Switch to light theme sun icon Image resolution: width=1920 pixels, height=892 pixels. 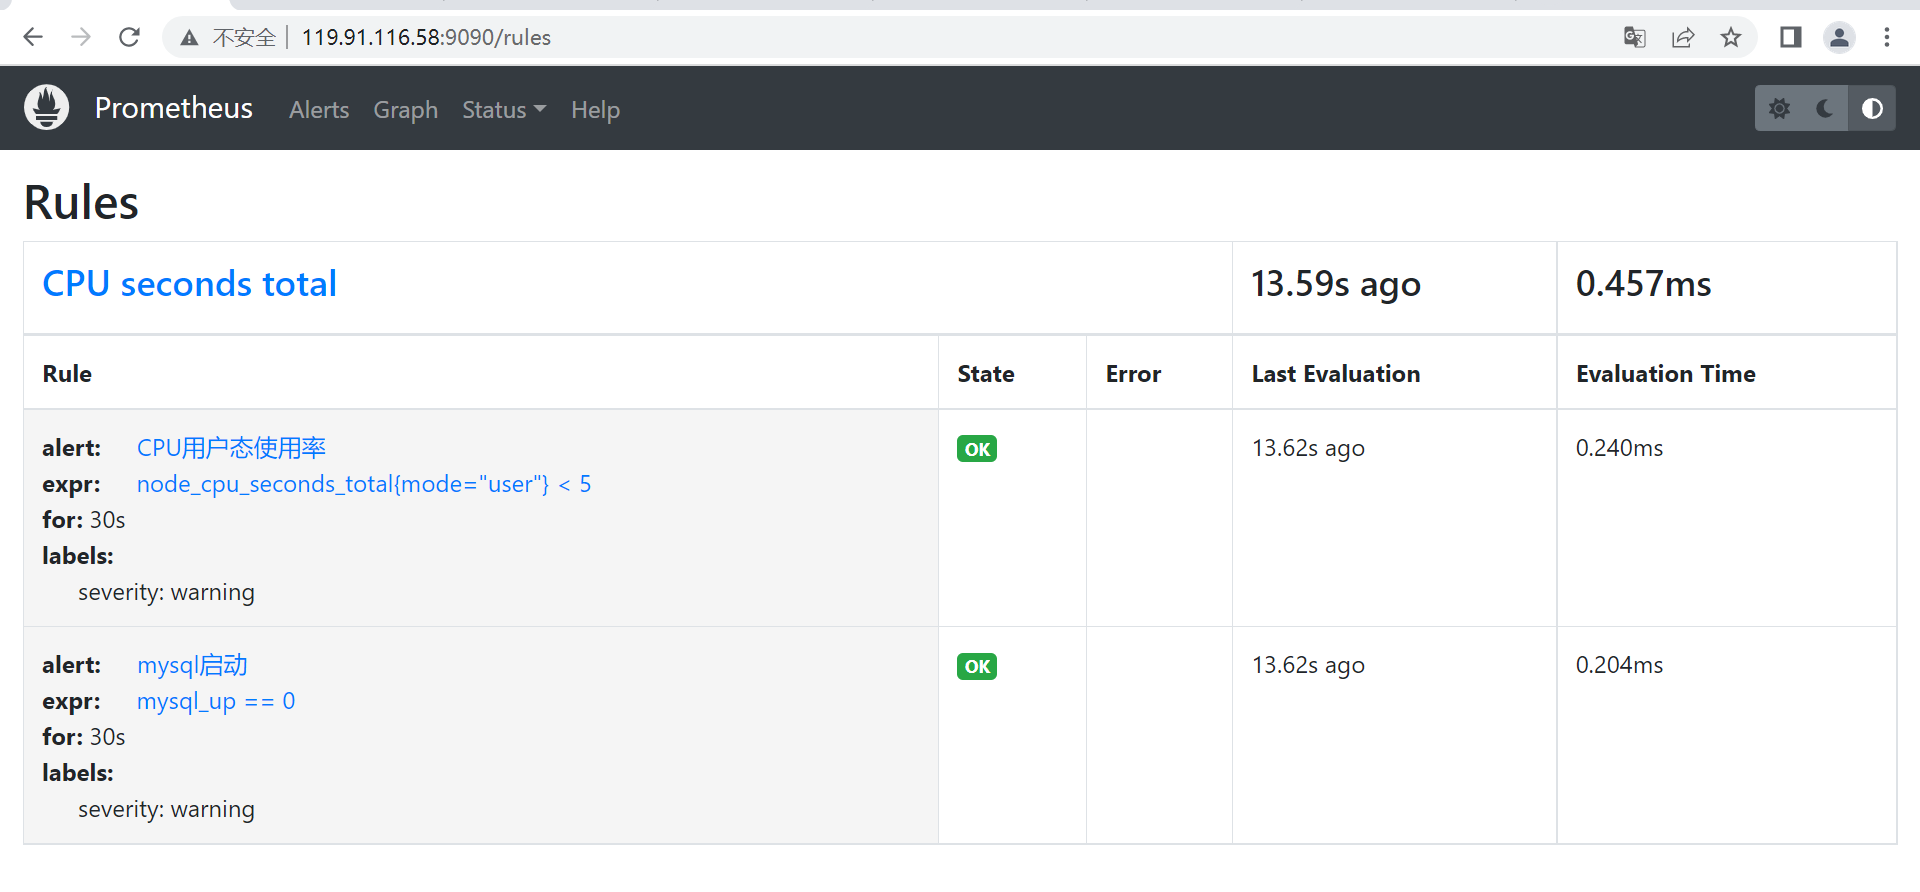pyautogui.click(x=1779, y=108)
